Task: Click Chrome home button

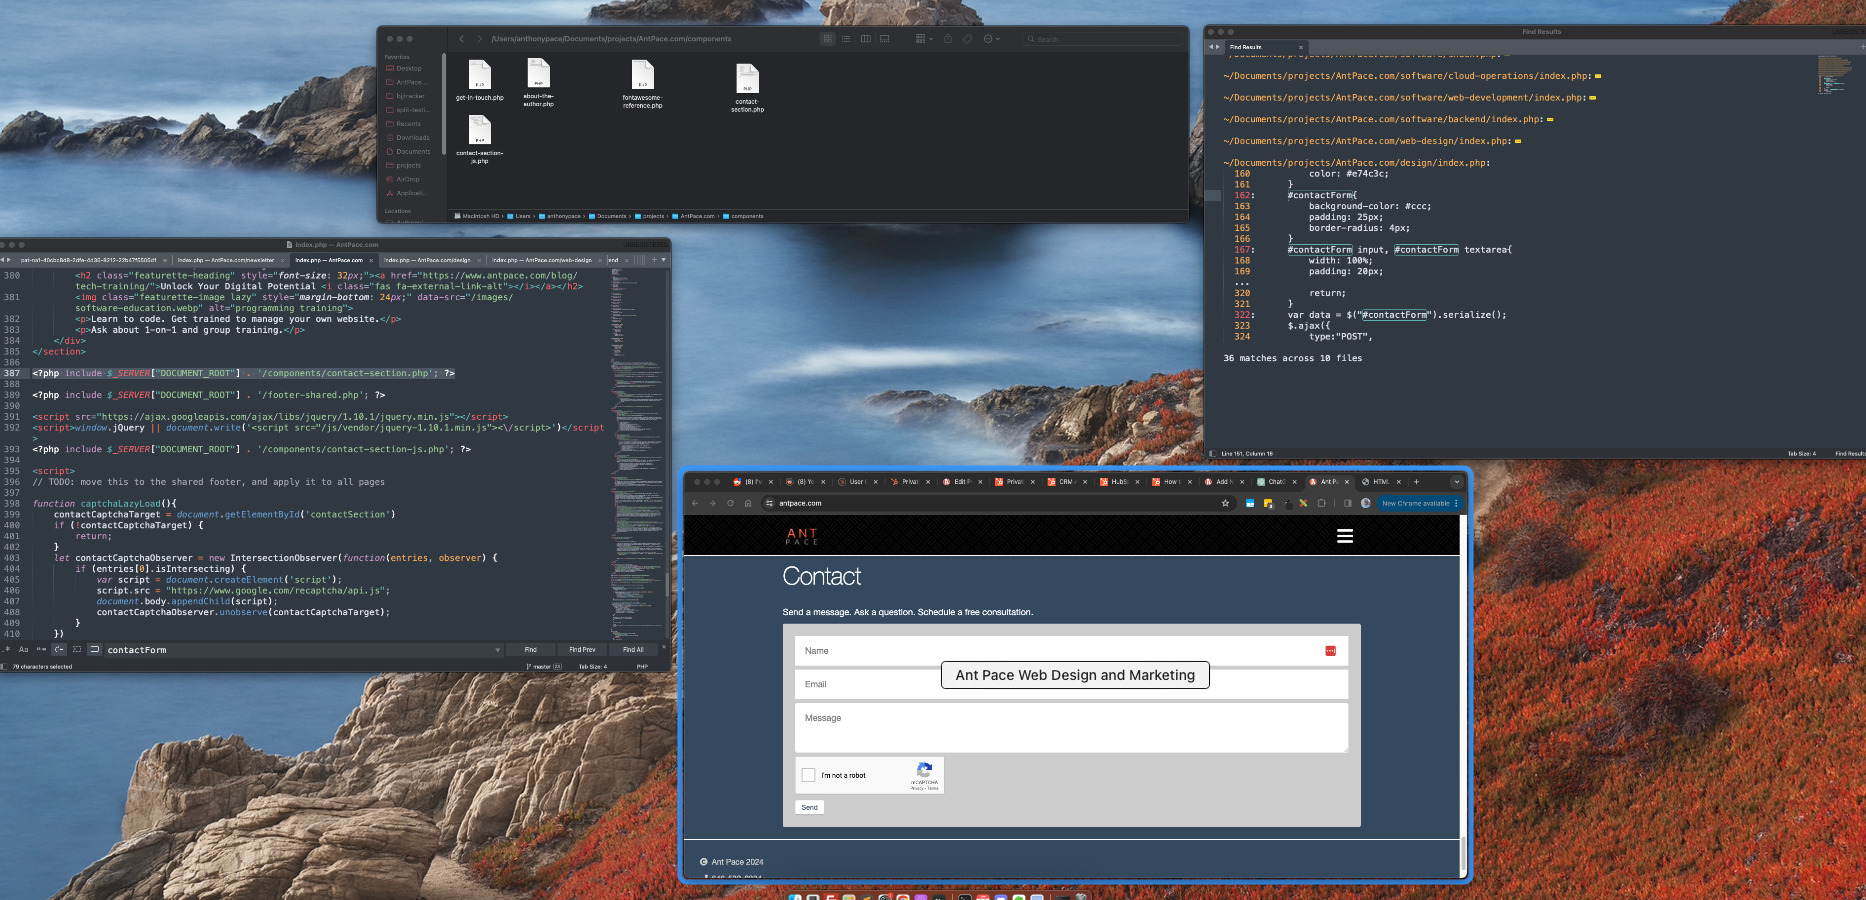Action: tap(748, 503)
